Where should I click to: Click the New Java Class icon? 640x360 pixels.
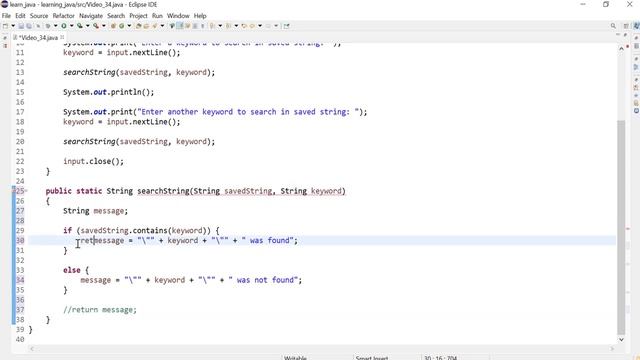point(121,26)
